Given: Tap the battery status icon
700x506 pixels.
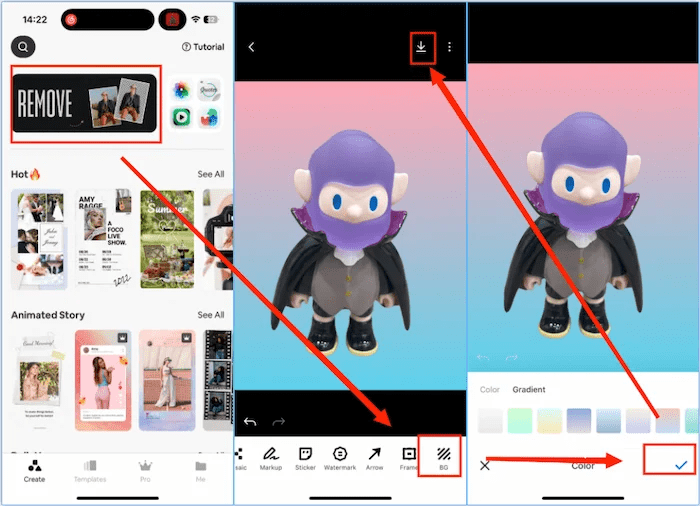Looking at the screenshot, I should tap(211, 19).
